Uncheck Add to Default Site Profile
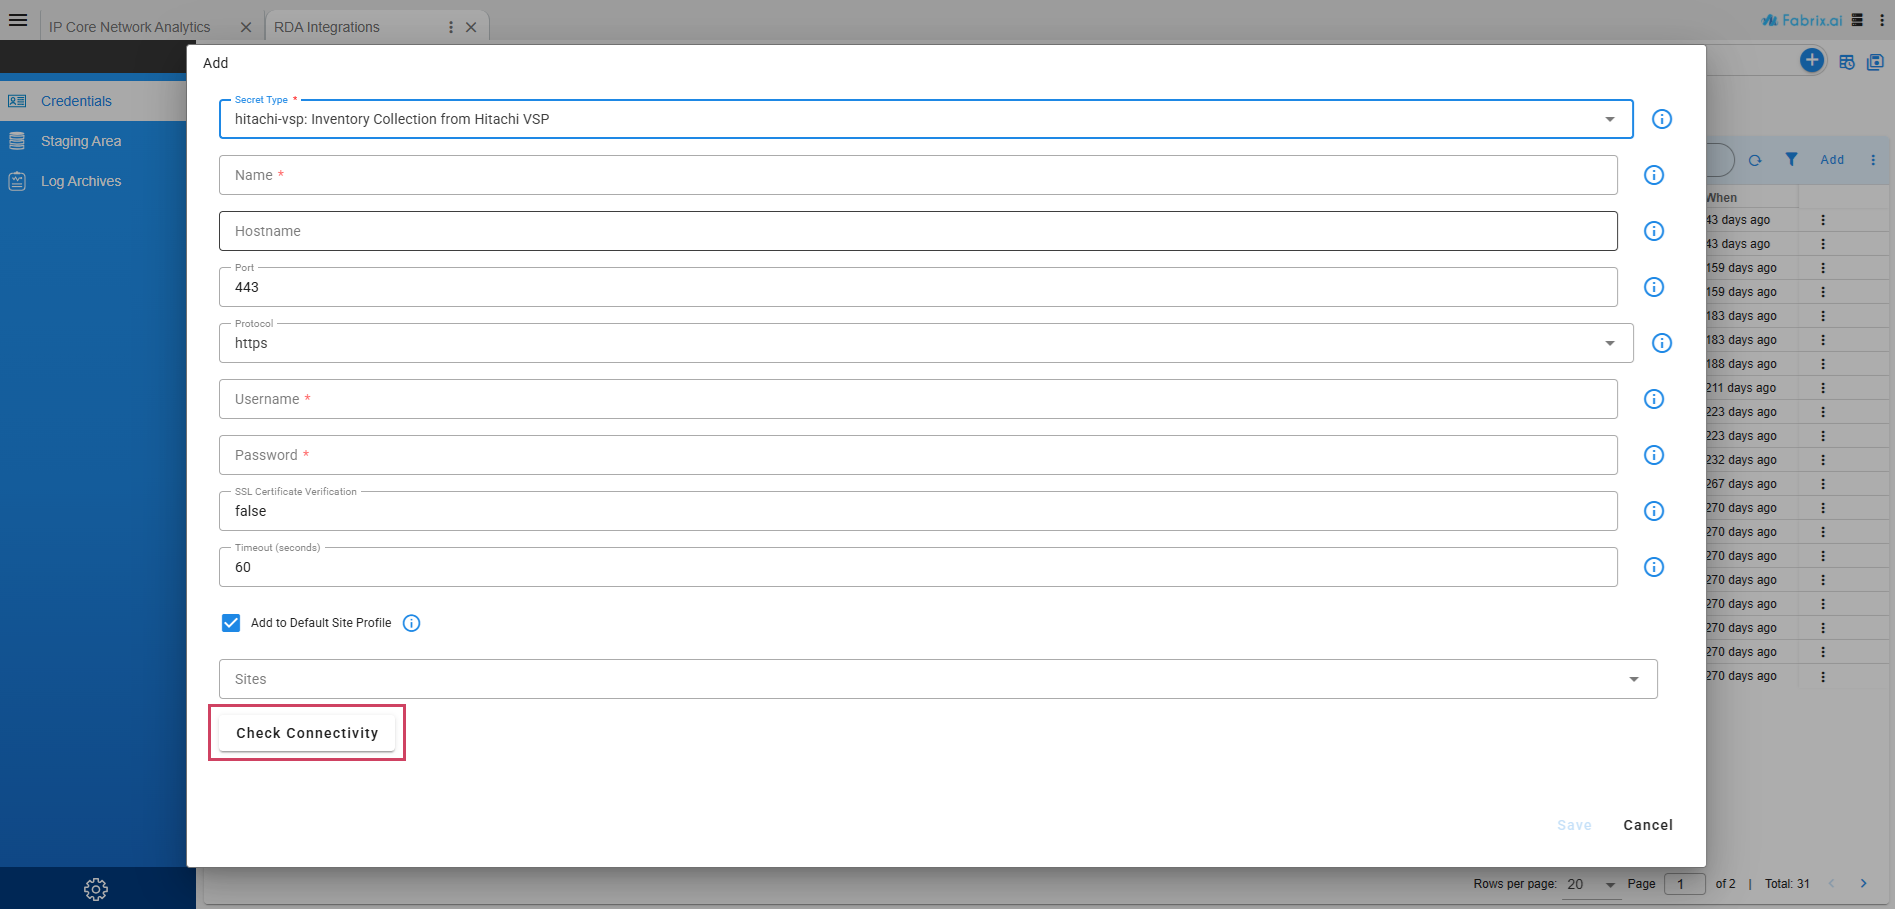The width and height of the screenshot is (1895, 909). 231,623
